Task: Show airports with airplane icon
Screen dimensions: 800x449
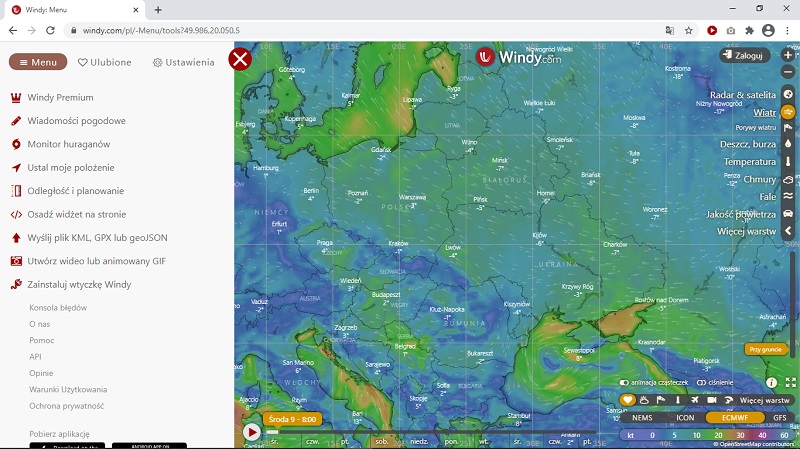Action: pos(695,400)
